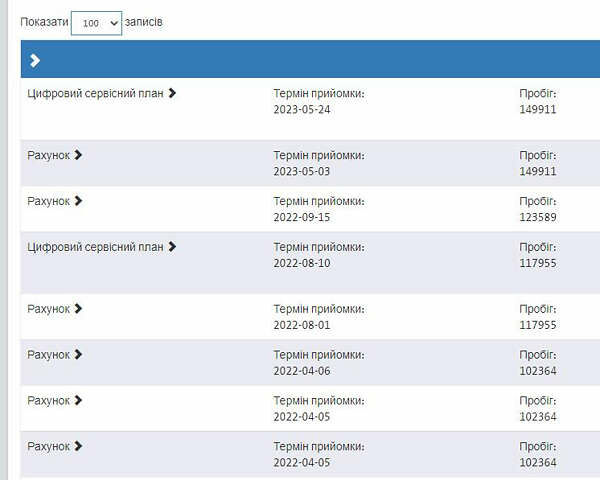Expand the white chevron in blue header bar
Image resolution: width=600 pixels, height=480 pixels.
click(x=35, y=61)
